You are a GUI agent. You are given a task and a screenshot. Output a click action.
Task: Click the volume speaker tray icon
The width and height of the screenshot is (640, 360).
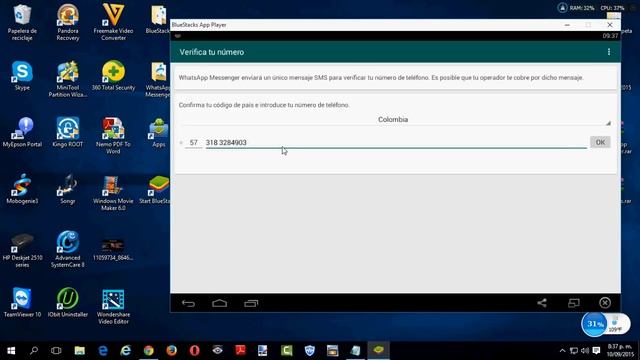585,351
